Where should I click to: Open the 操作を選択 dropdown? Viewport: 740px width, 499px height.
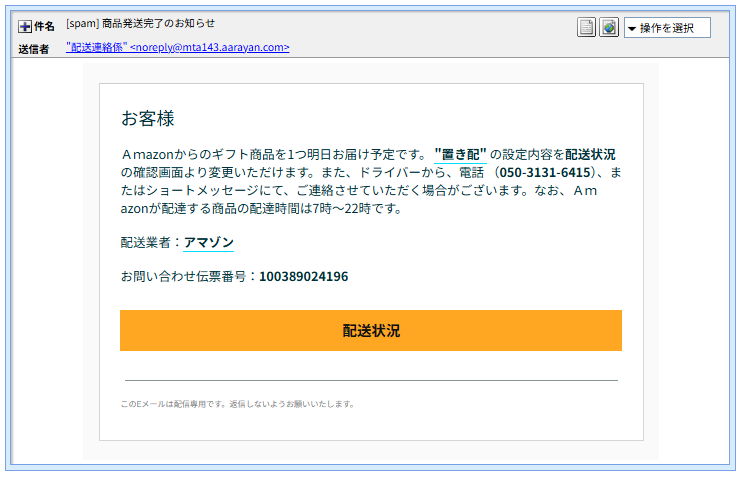pos(667,27)
